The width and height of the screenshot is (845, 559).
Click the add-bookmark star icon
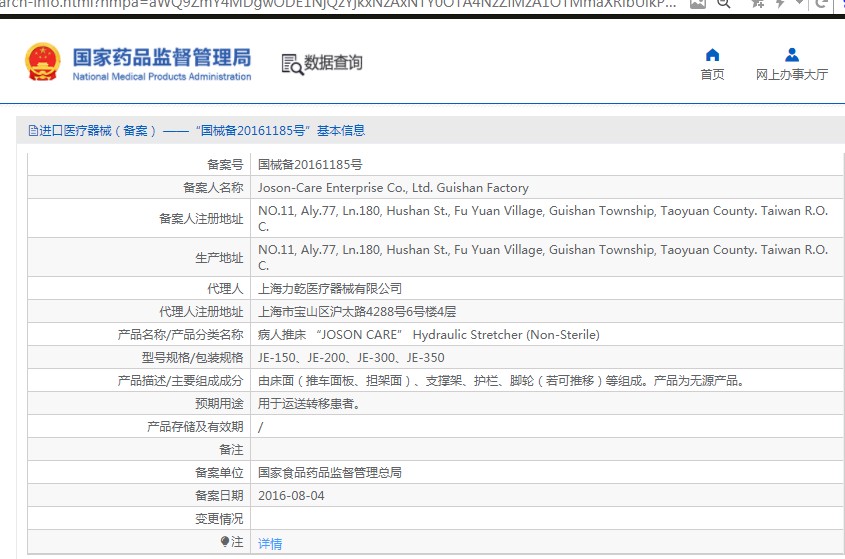pyautogui.click(x=758, y=3)
